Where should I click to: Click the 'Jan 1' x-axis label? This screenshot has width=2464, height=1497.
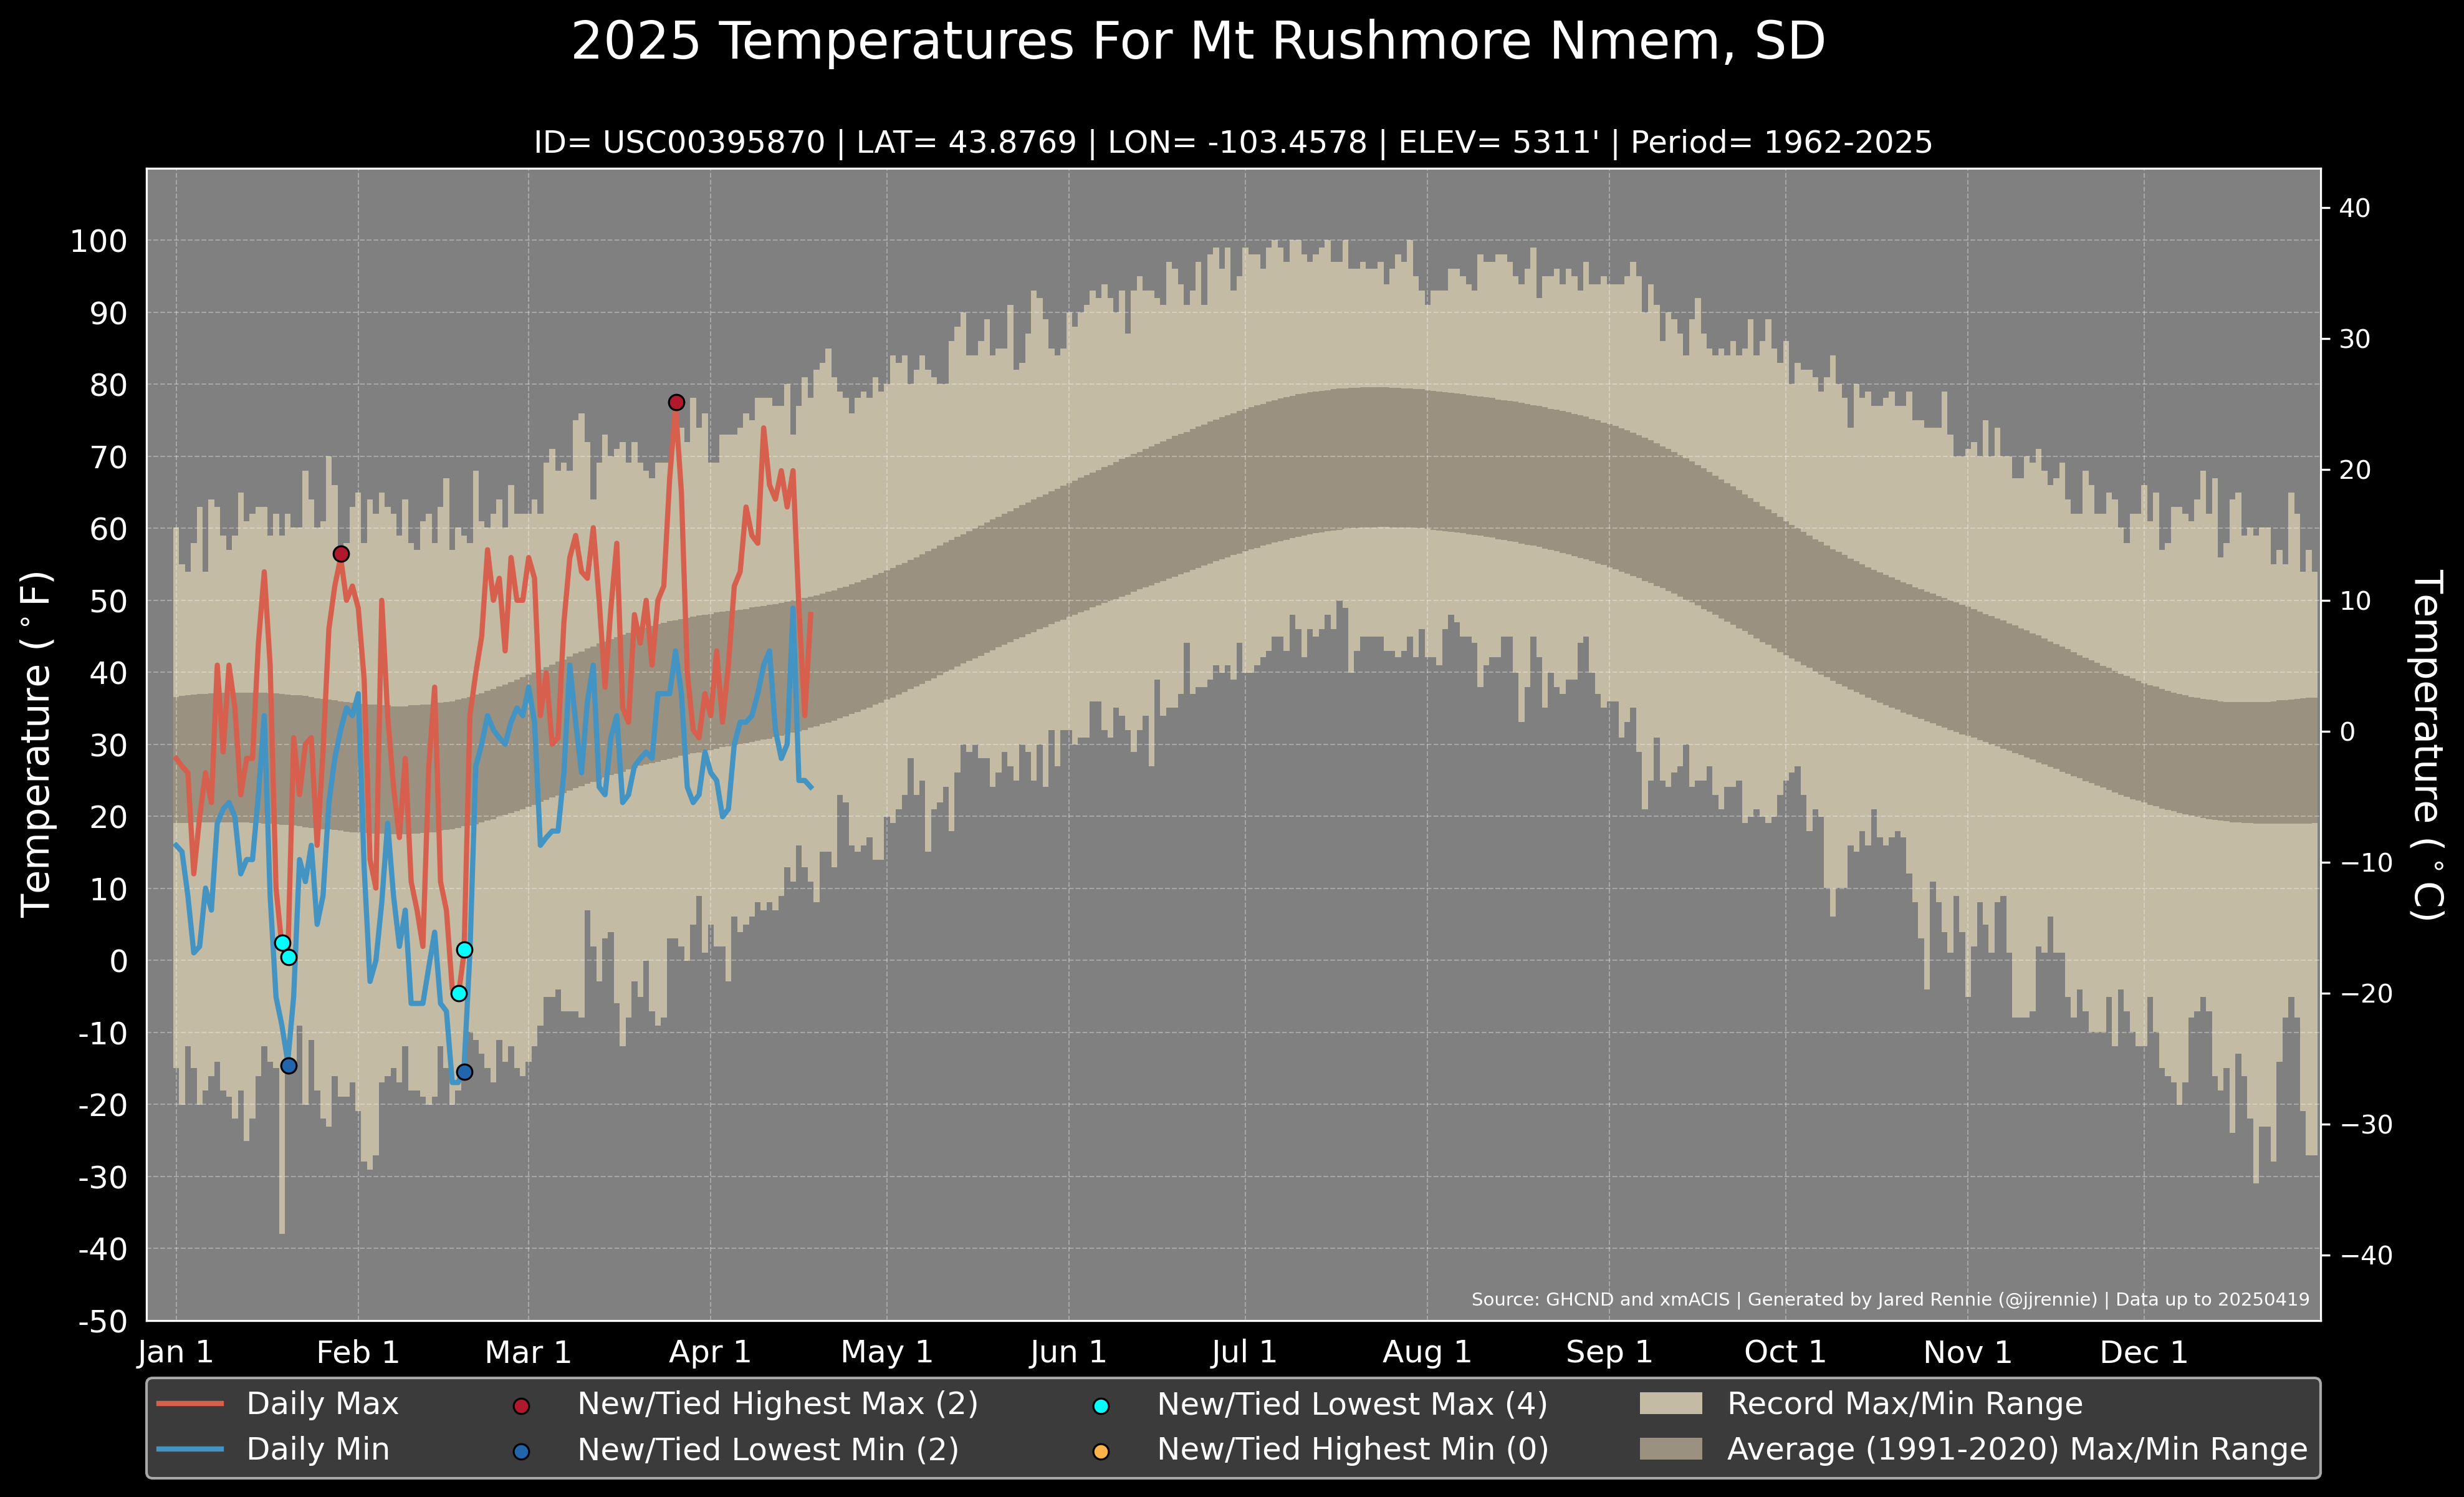pos(176,1352)
